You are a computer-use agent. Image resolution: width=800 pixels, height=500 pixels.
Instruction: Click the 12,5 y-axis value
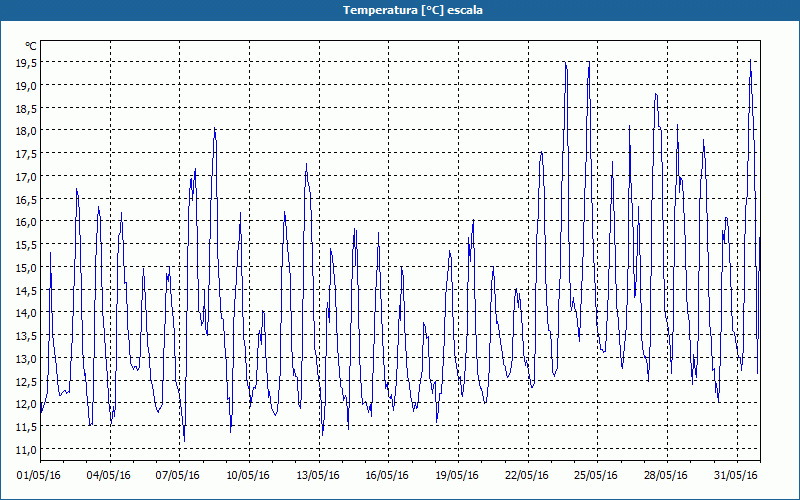pyautogui.click(x=26, y=381)
